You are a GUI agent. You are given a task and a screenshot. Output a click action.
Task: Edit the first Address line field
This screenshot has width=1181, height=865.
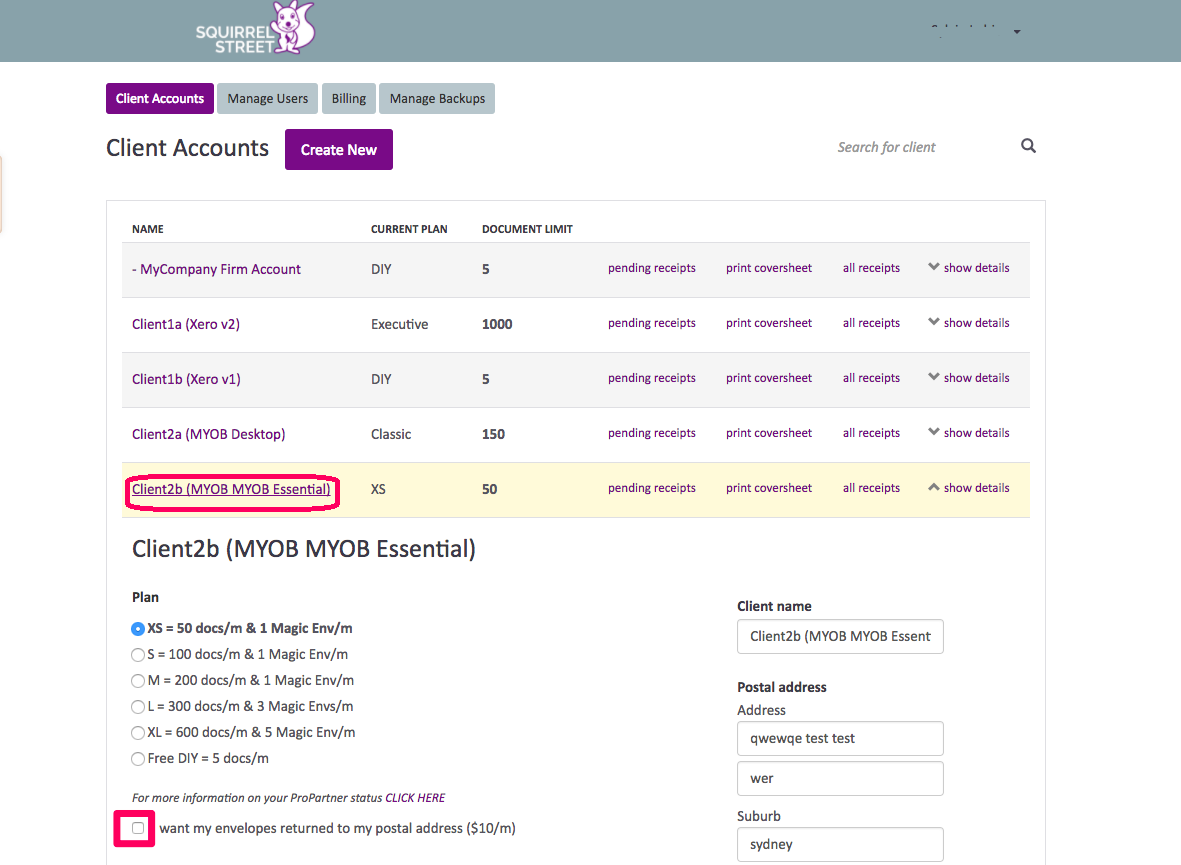(x=841, y=738)
